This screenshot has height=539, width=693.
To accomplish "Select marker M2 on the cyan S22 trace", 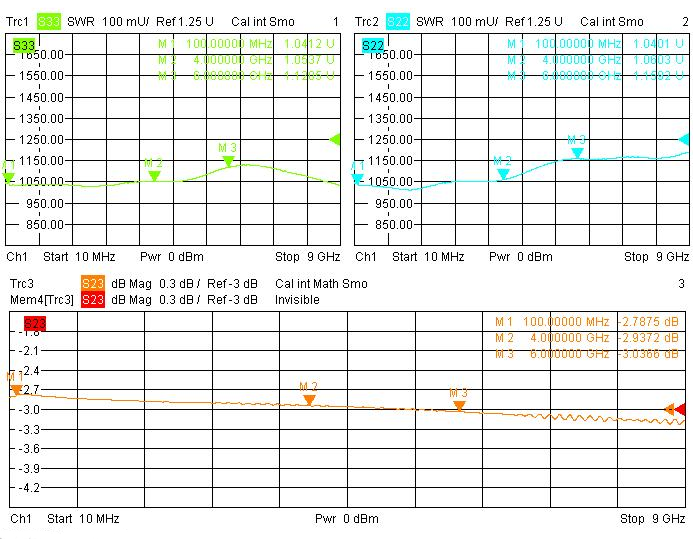I will tap(503, 173).
